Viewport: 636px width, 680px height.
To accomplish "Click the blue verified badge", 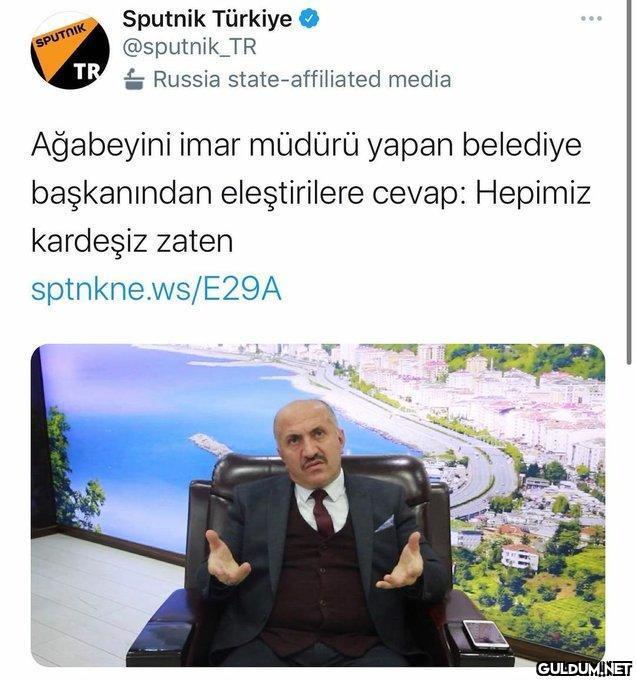I will point(310,19).
